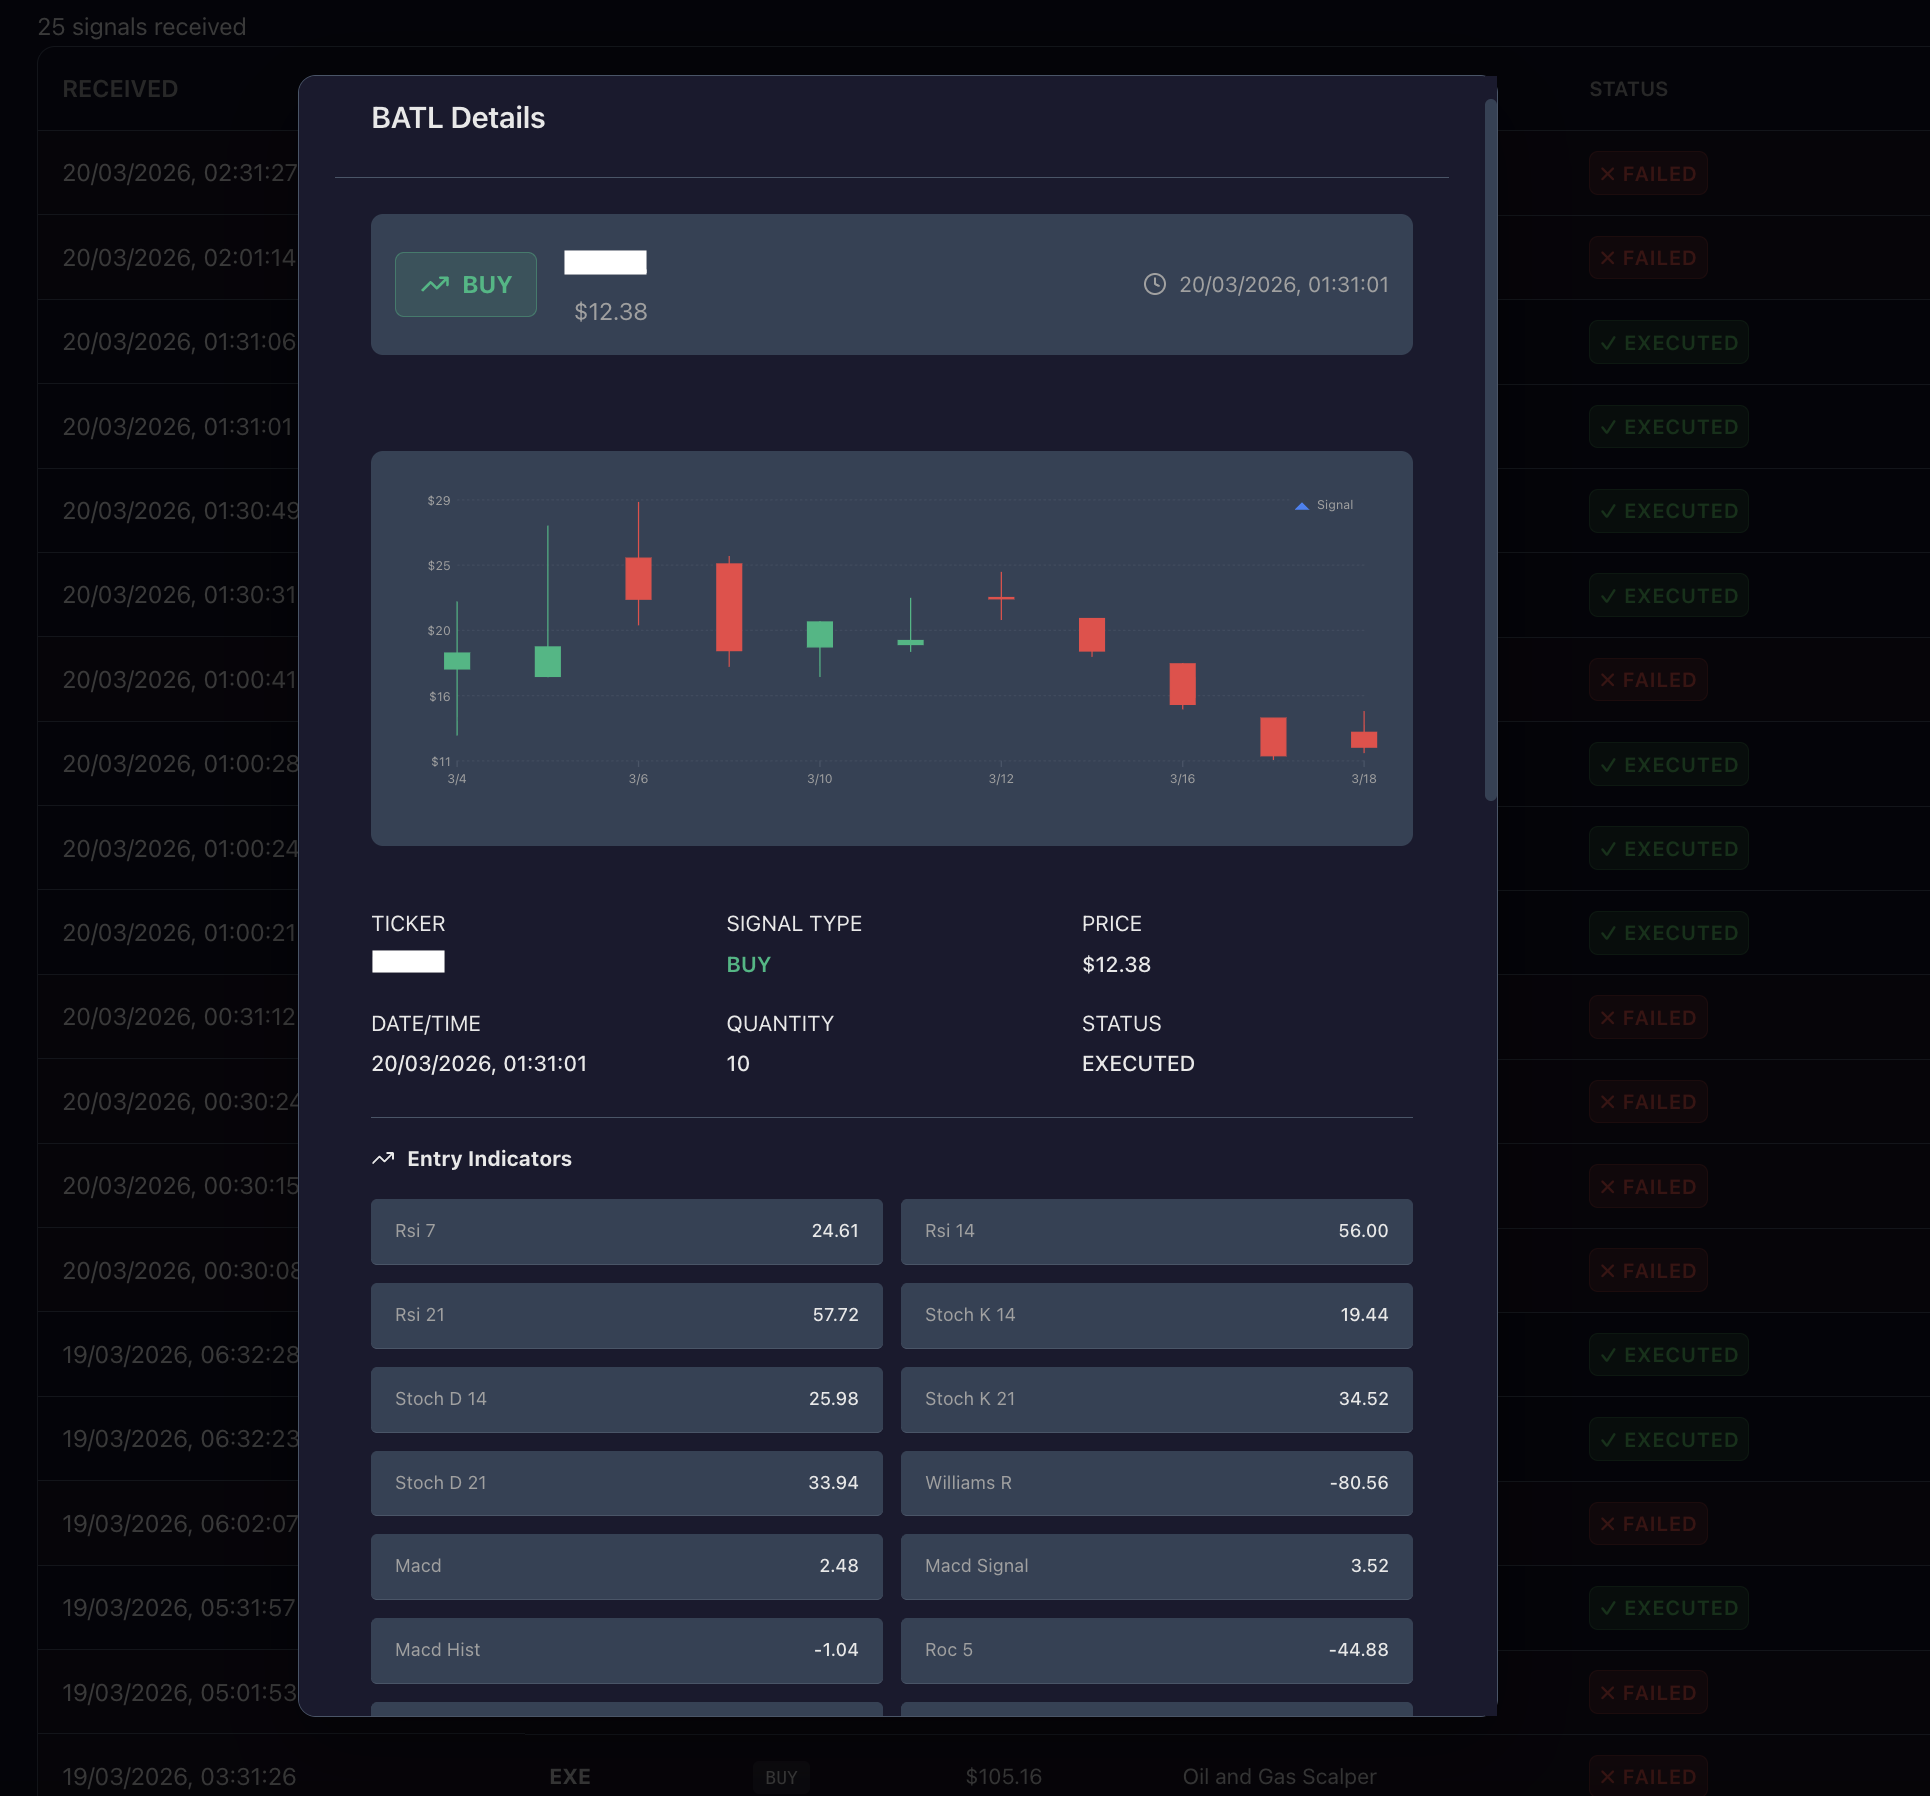The height and width of the screenshot is (1796, 1930).
Task: Click the modal's vertical scrollbar
Action: pyautogui.click(x=1490, y=450)
